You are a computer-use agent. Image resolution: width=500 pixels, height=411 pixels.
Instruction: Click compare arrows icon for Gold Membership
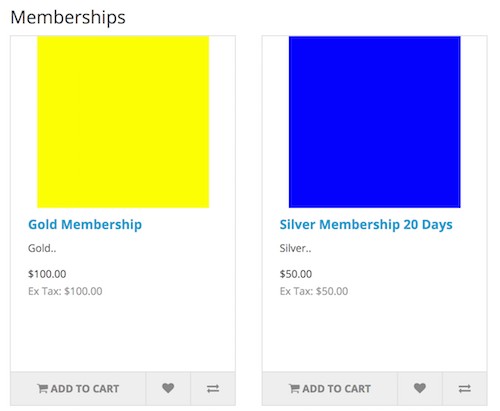[213, 389]
